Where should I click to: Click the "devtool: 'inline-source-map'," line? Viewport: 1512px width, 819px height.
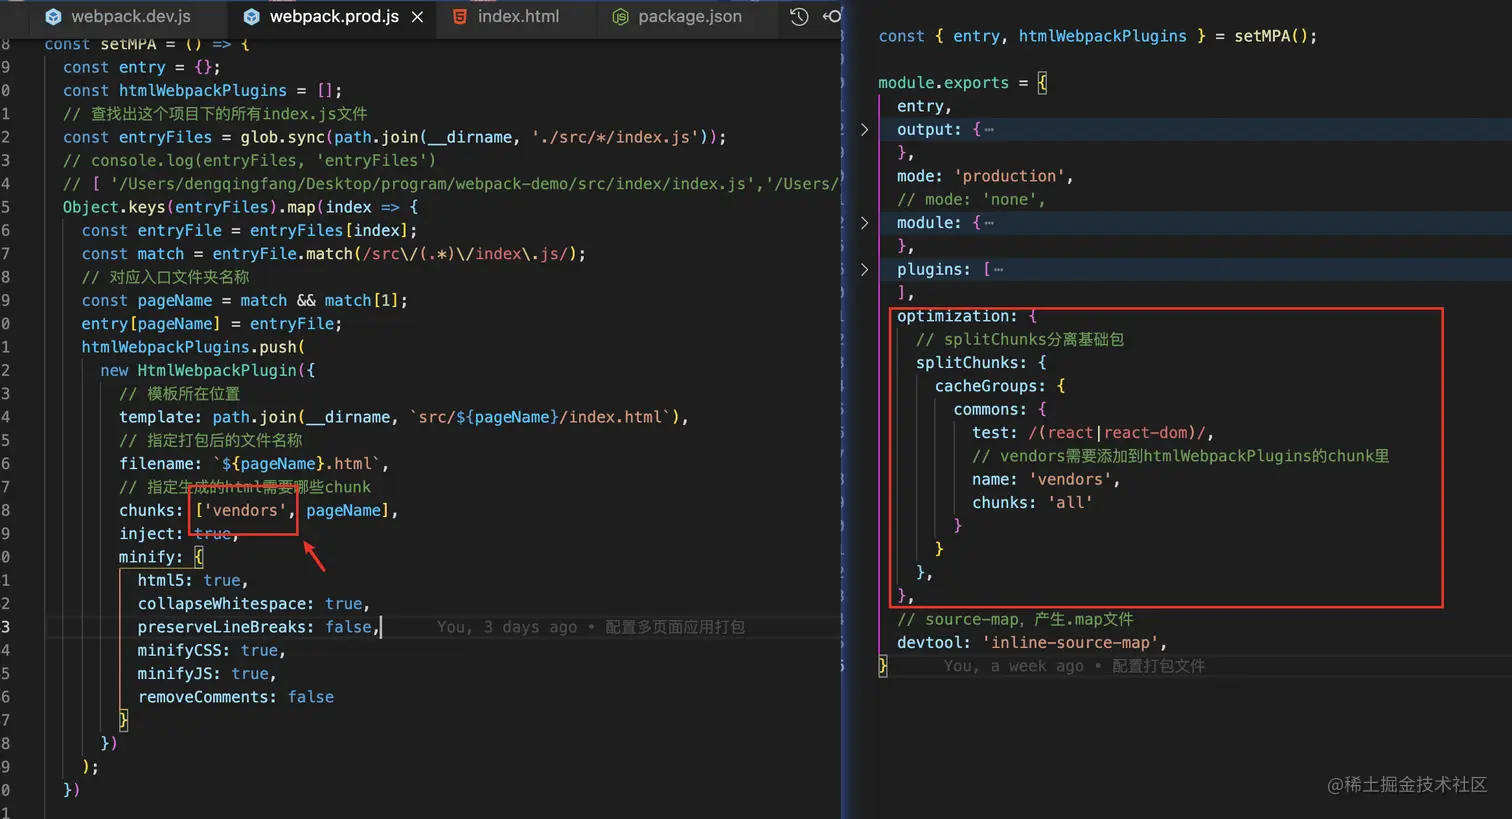[x=1032, y=642]
